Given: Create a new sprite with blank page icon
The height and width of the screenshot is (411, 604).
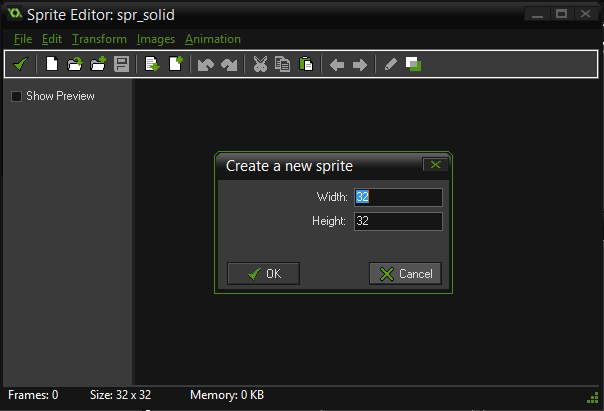Looking at the screenshot, I should pos(52,64).
